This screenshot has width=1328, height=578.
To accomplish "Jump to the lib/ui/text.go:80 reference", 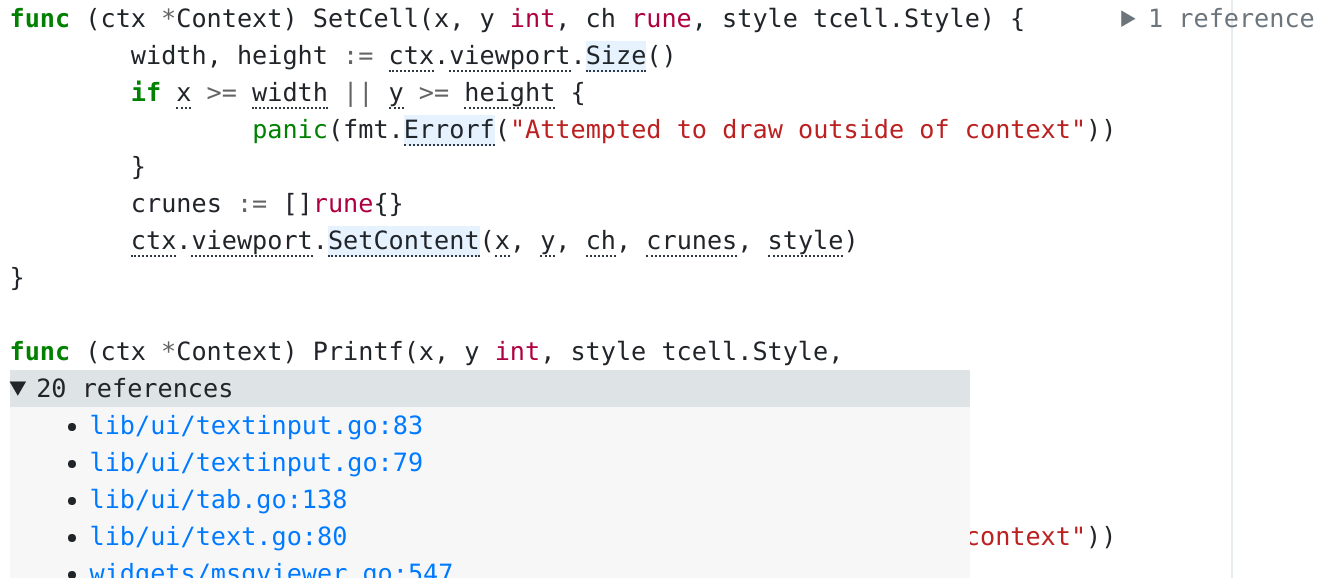I will 218,537.
